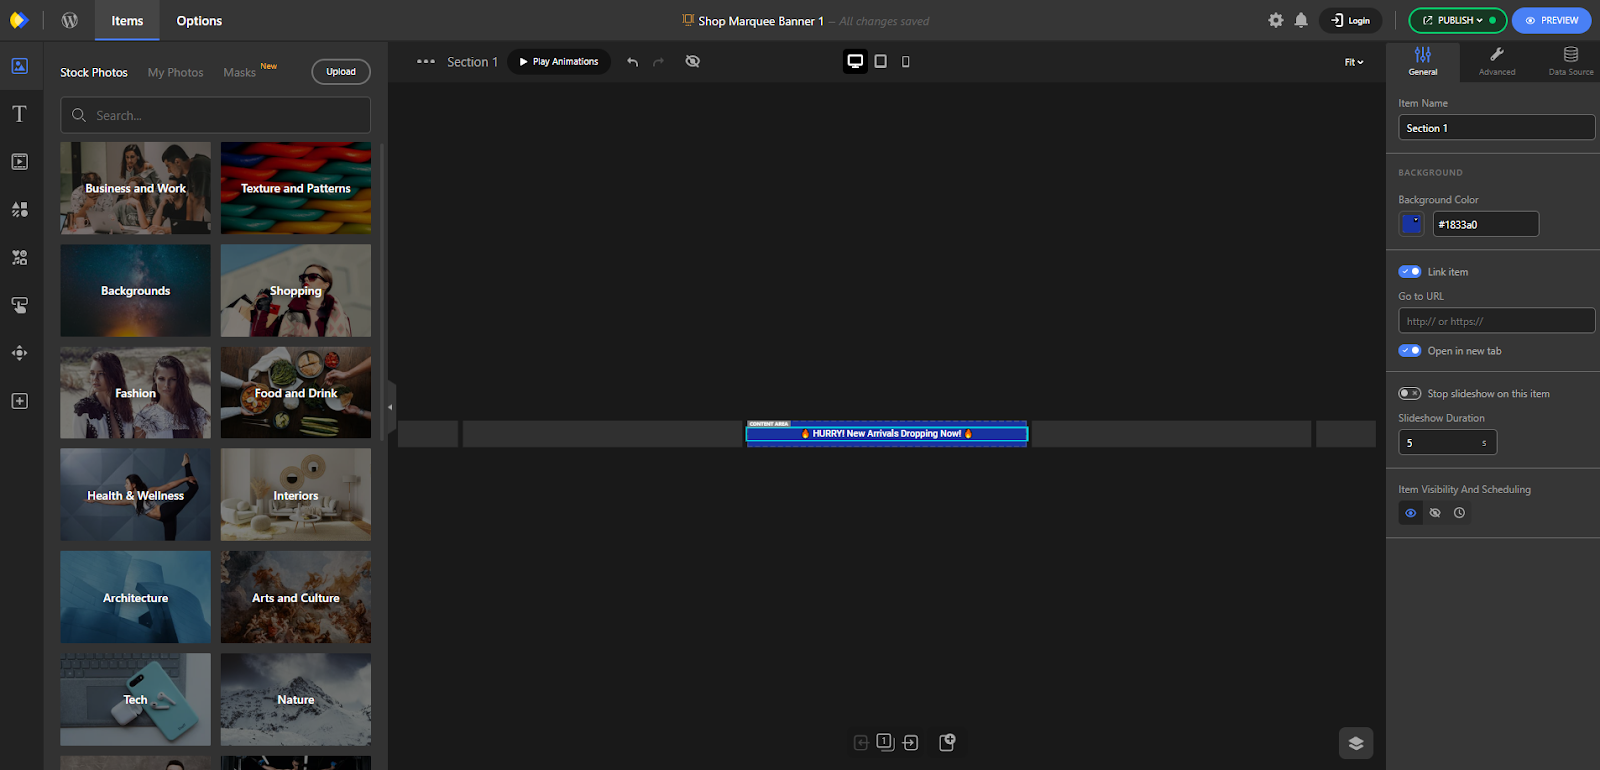Image resolution: width=1600 pixels, height=770 pixels.
Task: Click the Item Name field
Action: pos(1496,128)
